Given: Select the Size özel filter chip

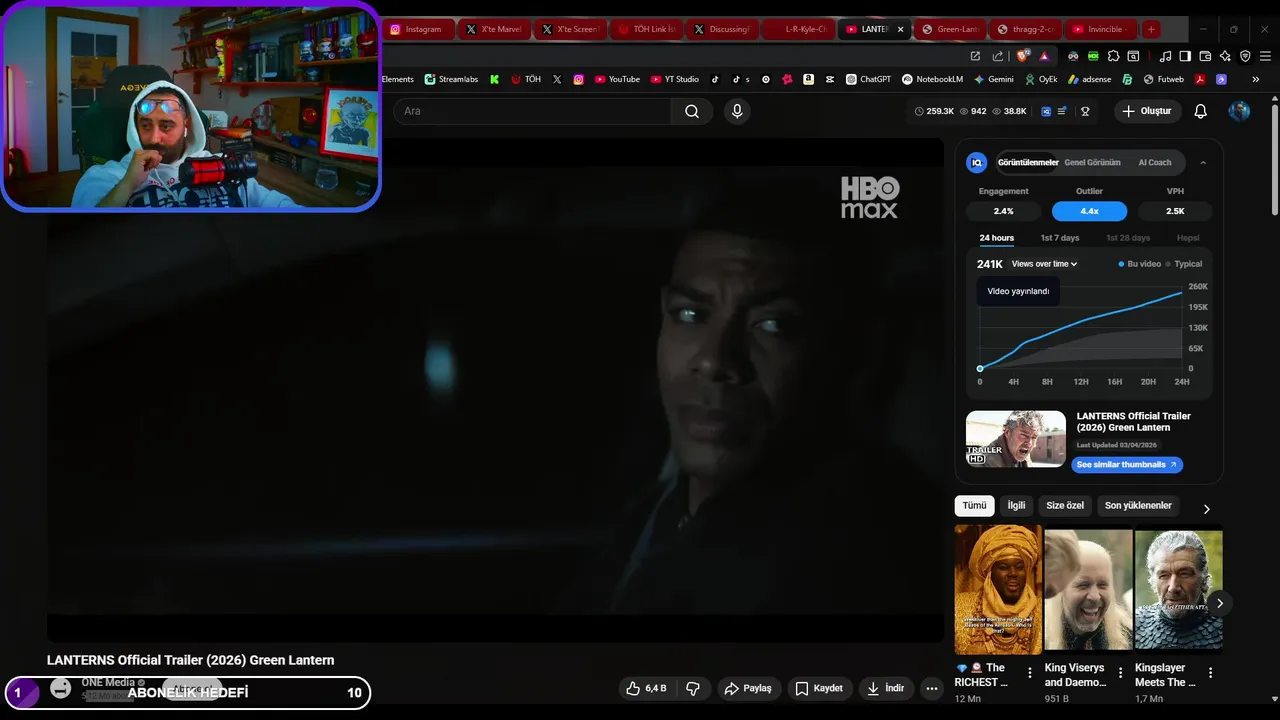Looking at the screenshot, I should (1065, 506).
